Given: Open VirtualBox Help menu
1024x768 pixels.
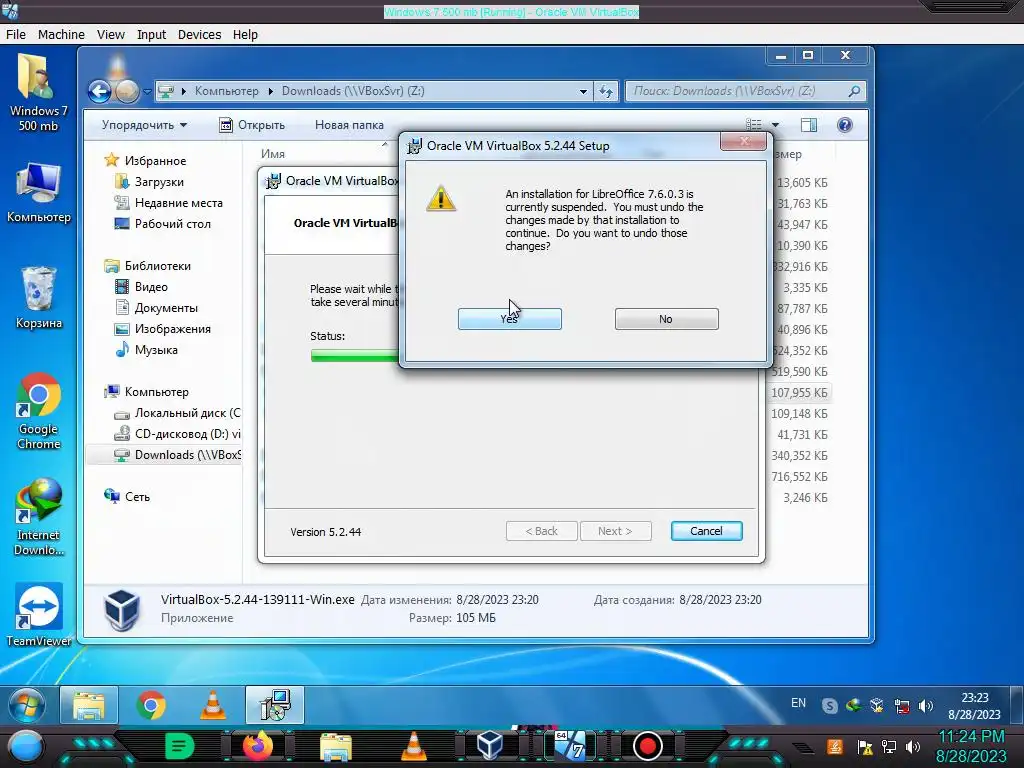Looking at the screenshot, I should tap(245, 35).
